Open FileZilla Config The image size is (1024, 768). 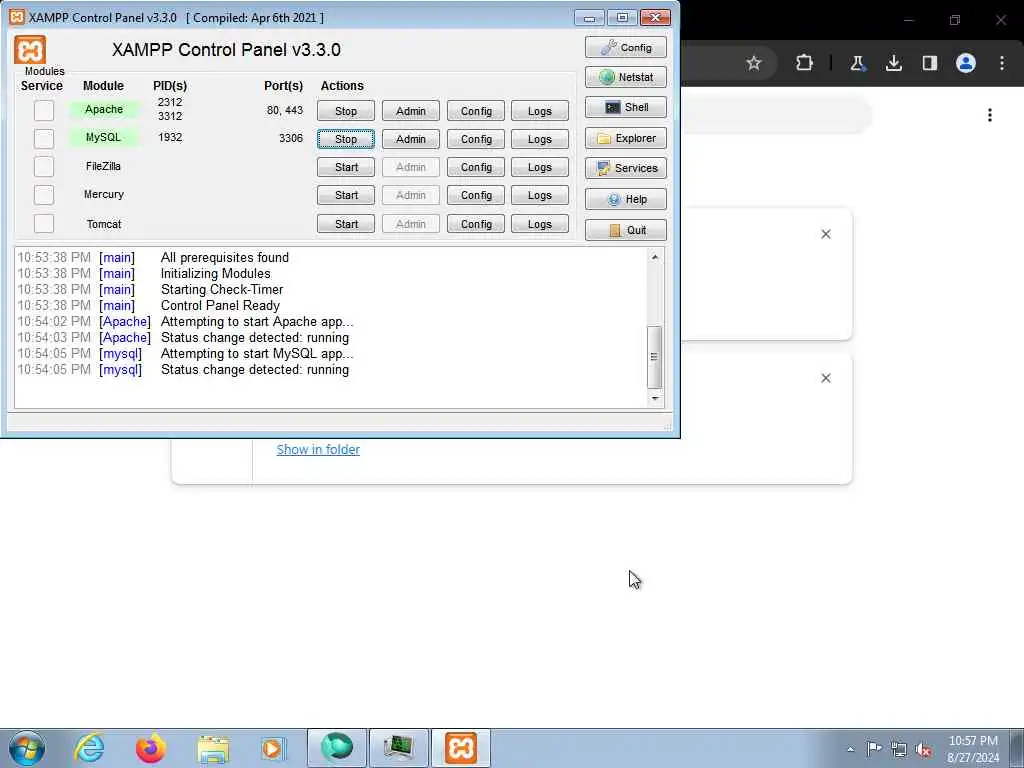click(476, 167)
